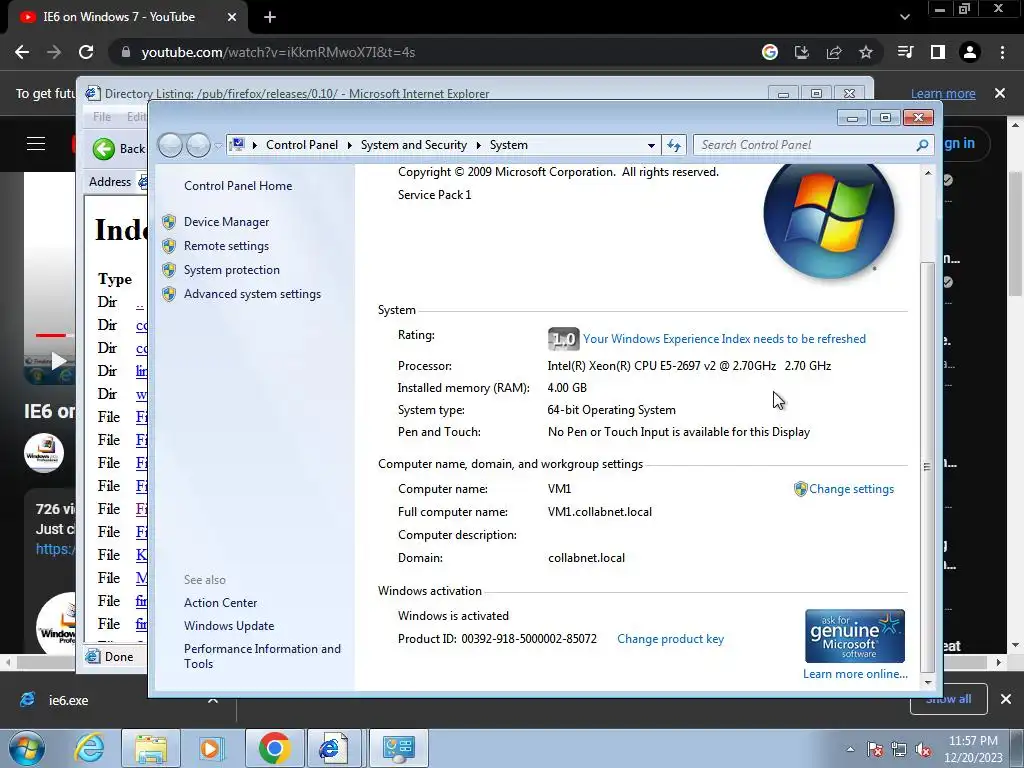This screenshot has width=1024, height=768.
Task: Click the Search Control Panel field
Action: pos(805,145)
